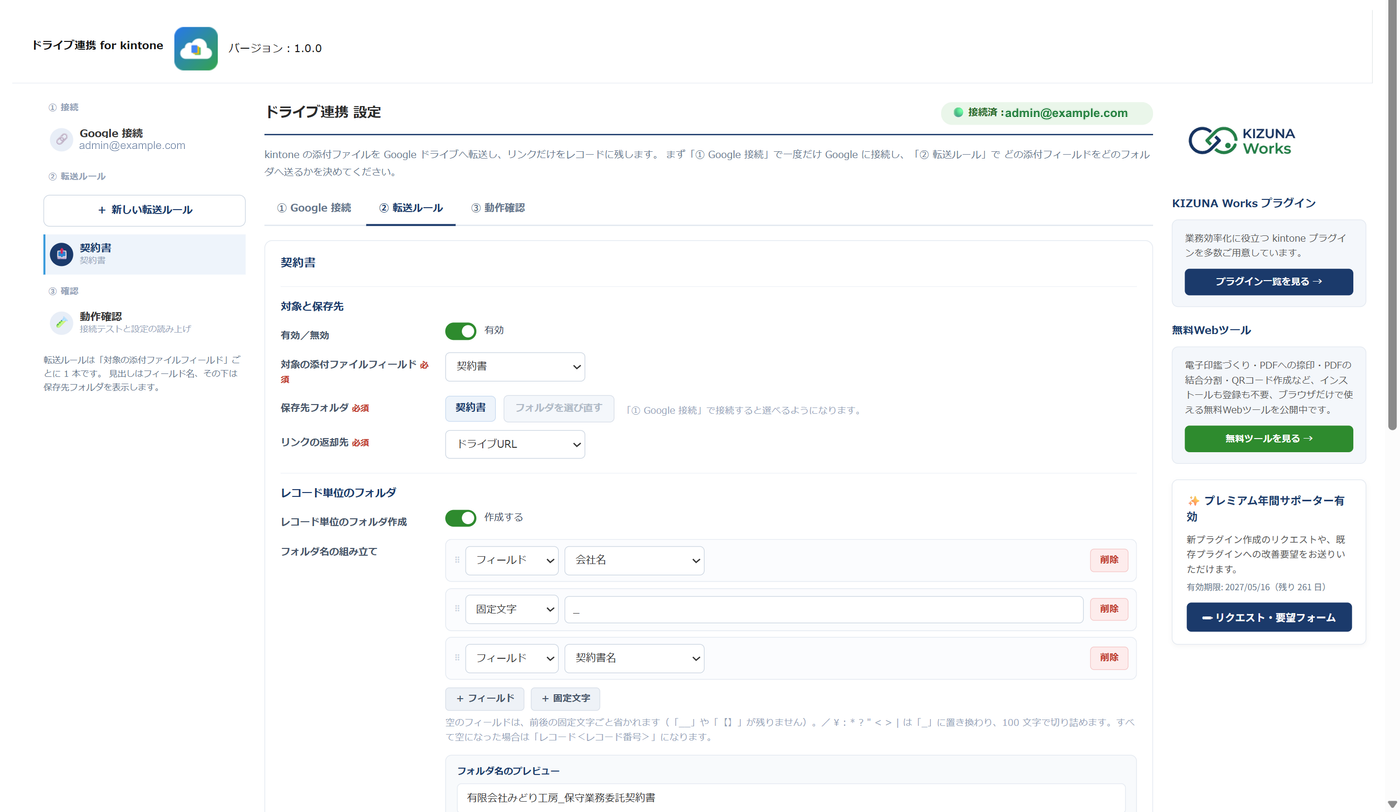This screenshot has width=1400, height=812.
Task: Open the フィールド type dropdown beside 会社名
Action: click(x=512, y=560)
